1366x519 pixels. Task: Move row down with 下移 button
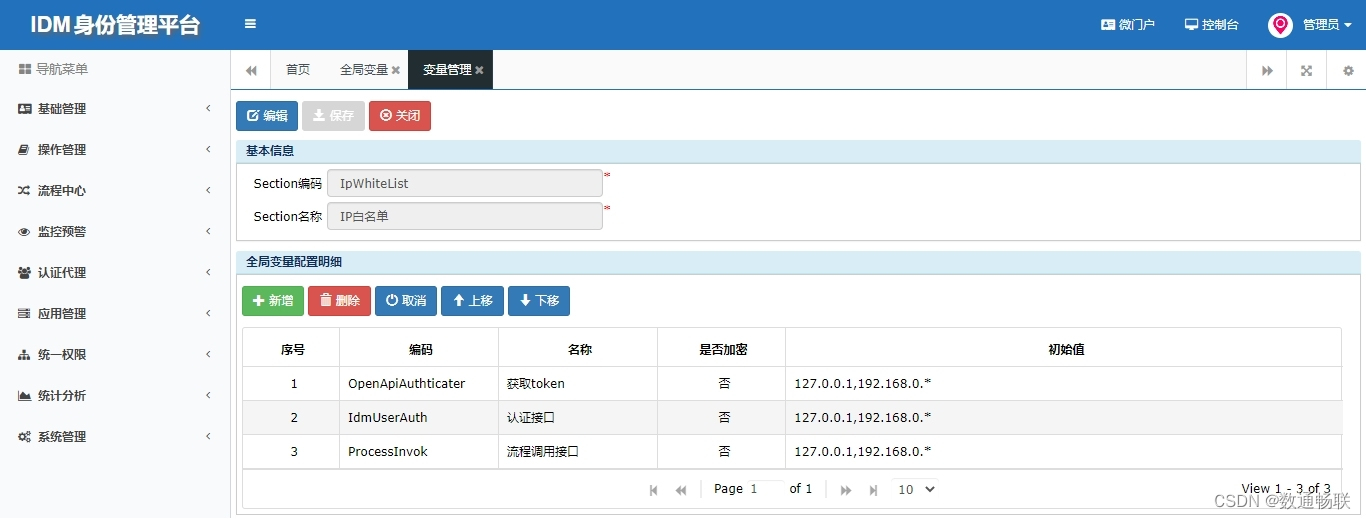tap(539, 301)
